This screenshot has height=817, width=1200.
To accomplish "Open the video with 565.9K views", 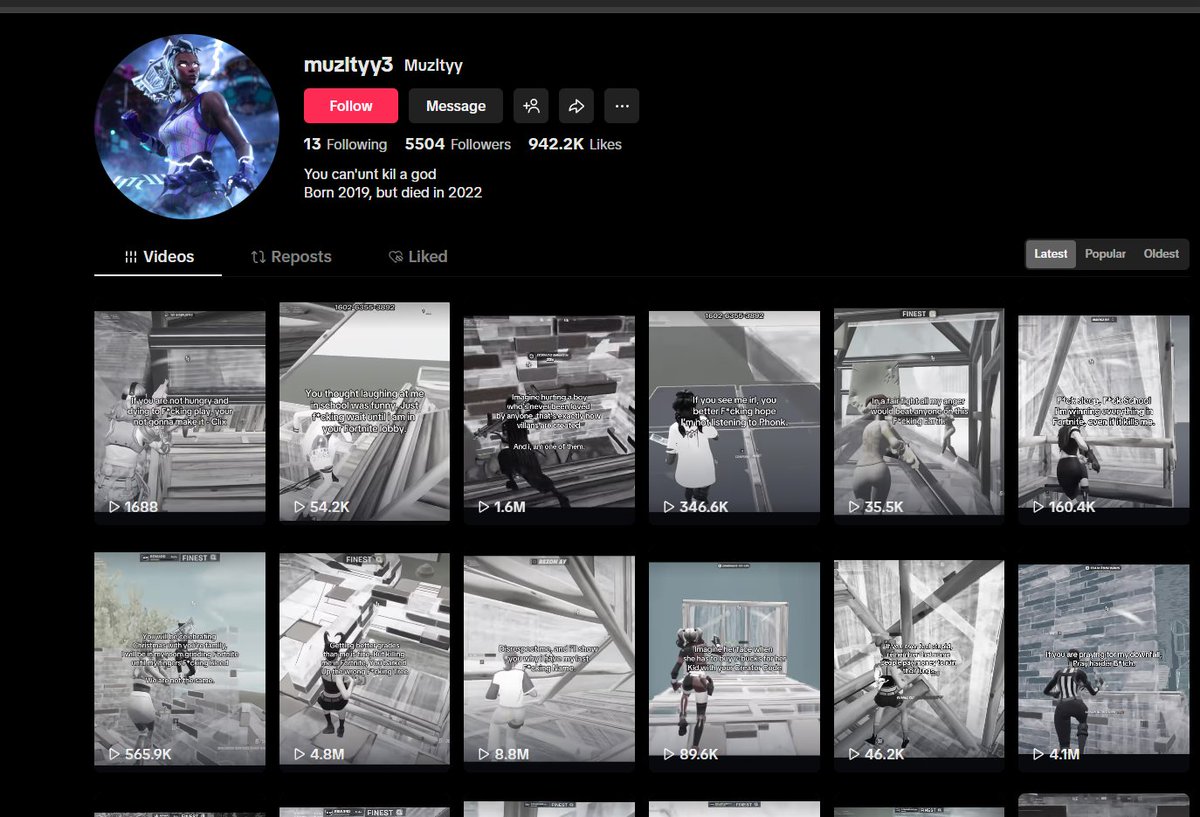I will (x=180, y=659).
